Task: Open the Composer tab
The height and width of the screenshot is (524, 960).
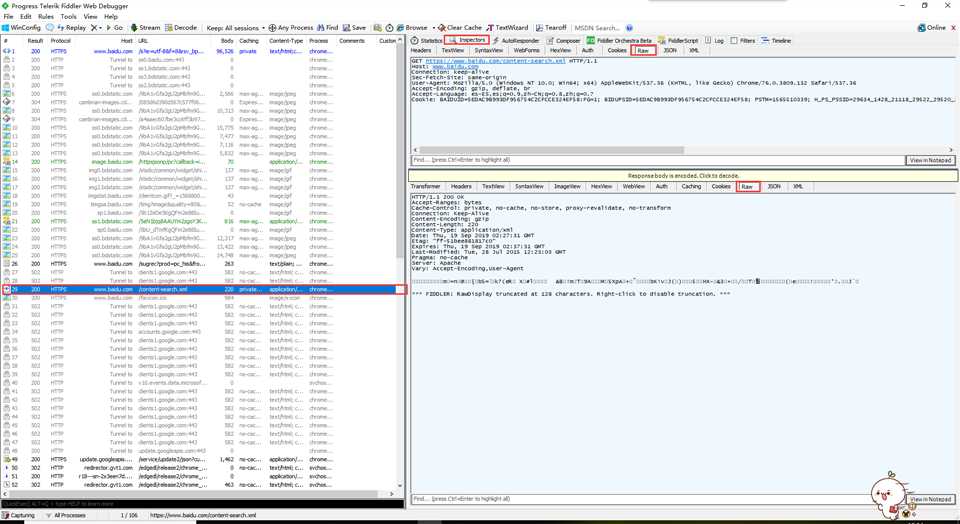Action: point(563,40)
